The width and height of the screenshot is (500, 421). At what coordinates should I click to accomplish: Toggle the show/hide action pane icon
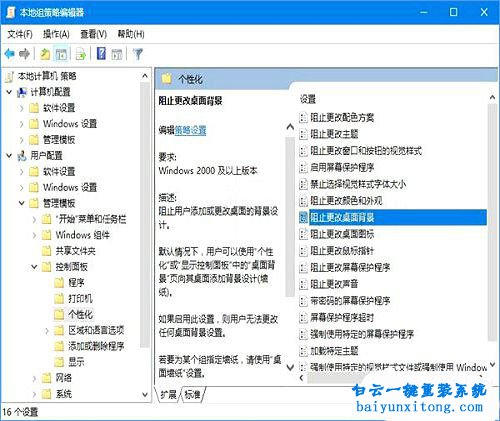[117, 54]
